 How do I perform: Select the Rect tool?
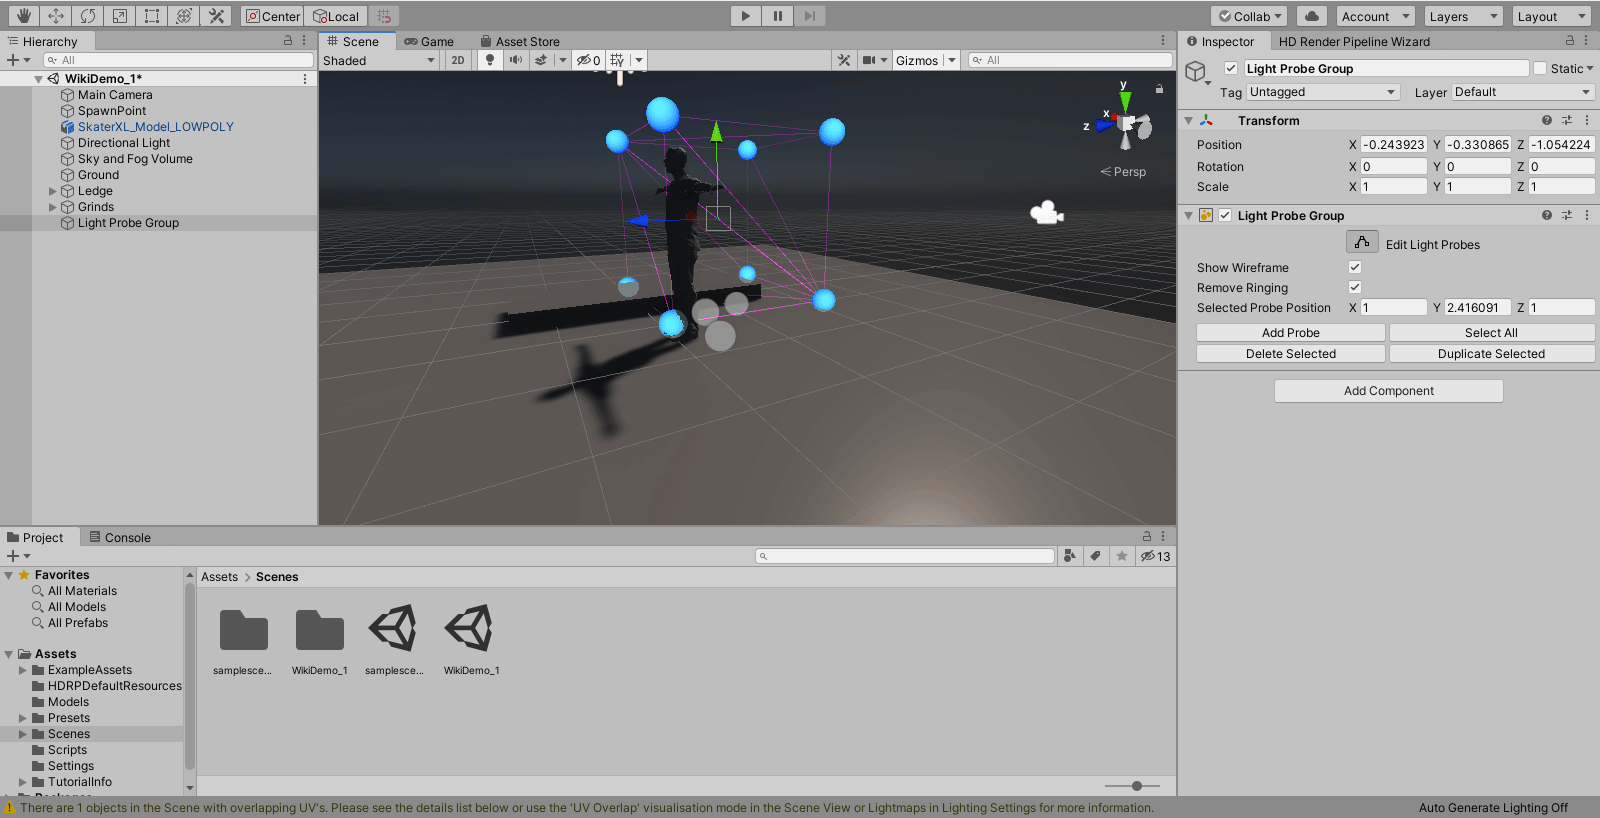coord(152,16)
